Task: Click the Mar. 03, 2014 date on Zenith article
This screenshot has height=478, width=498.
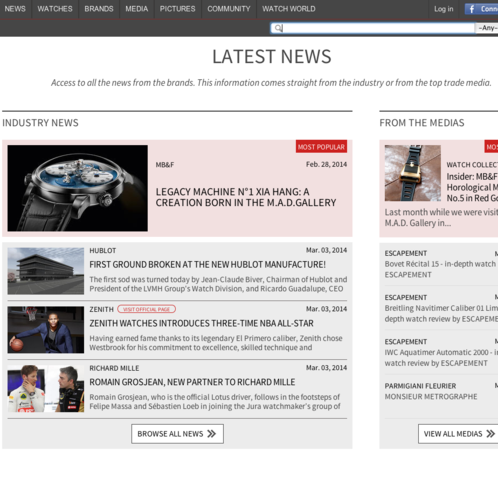Action: pos(326,309)
